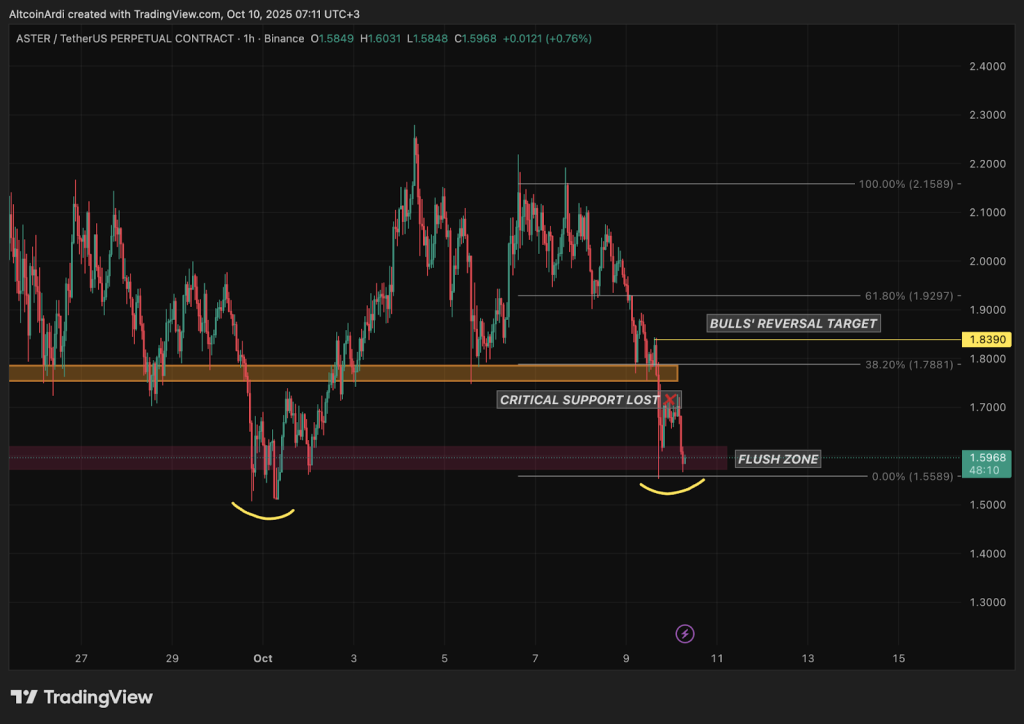Click the Oct label on time axis
Image resolution: width=1024 pixels, height=724 pixels.
(x=263, y=659)
